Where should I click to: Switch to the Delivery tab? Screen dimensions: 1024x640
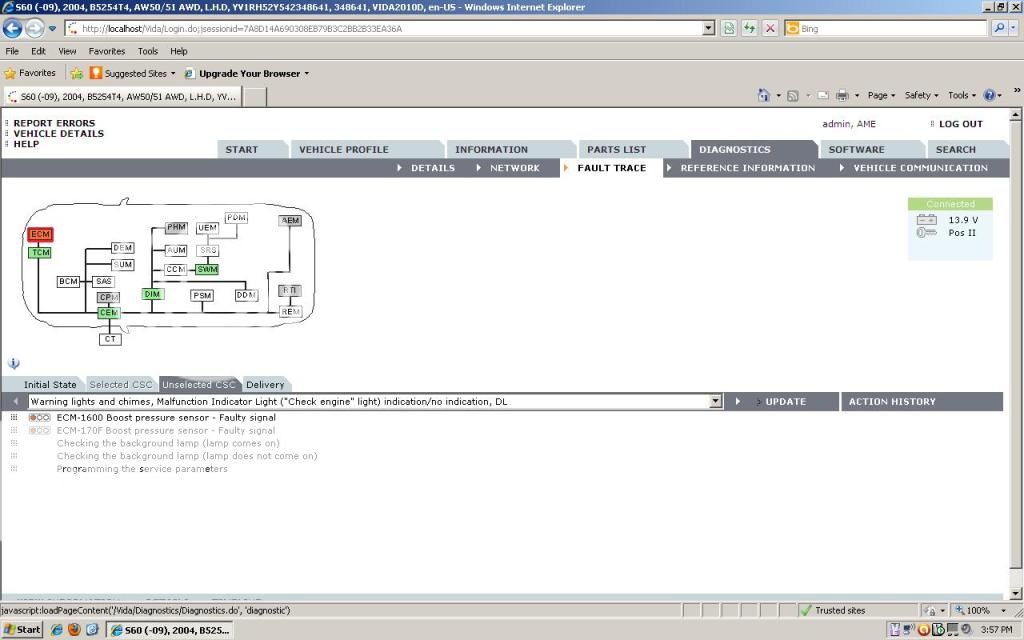(x=265, y=385)
